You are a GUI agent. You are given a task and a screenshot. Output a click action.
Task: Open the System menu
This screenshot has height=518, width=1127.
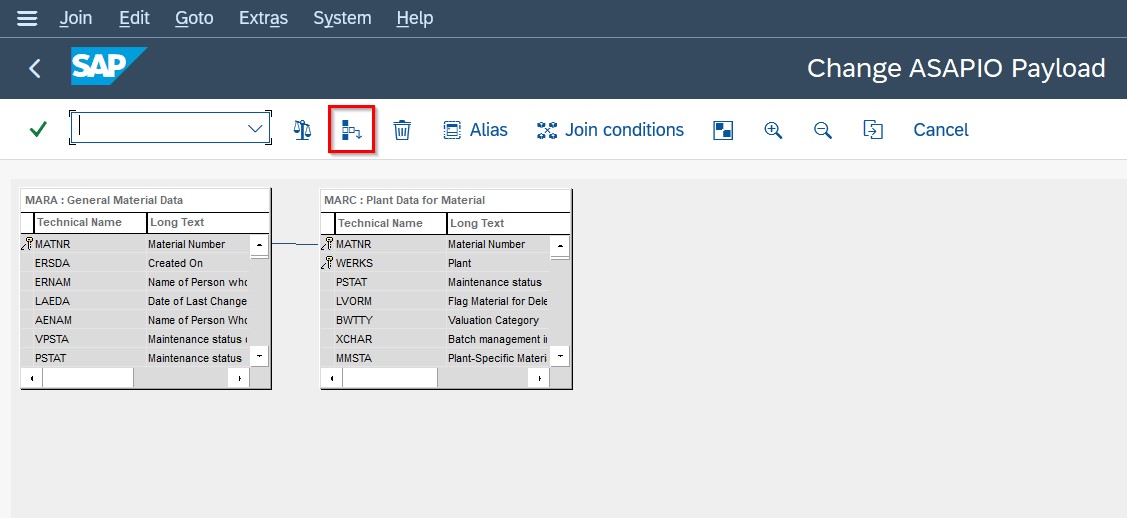(342, 18)
